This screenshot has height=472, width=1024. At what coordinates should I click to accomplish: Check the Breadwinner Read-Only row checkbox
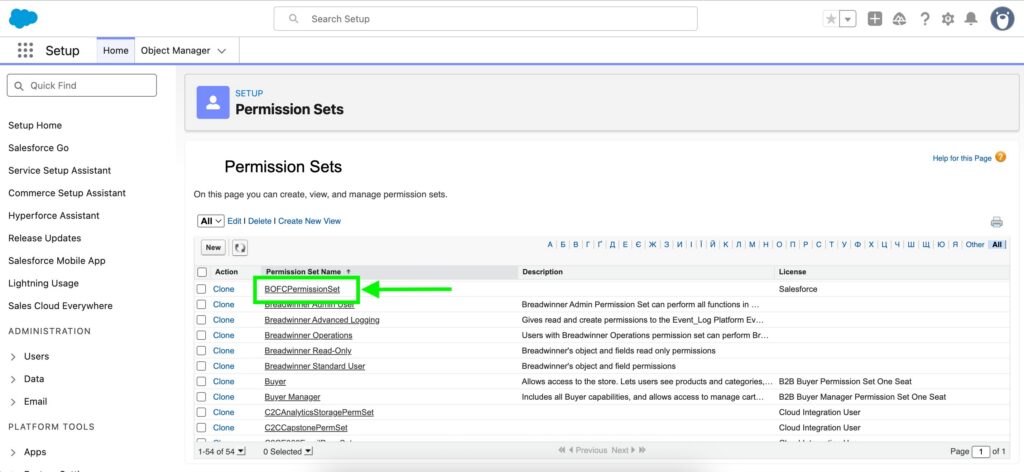coord(202,351)
